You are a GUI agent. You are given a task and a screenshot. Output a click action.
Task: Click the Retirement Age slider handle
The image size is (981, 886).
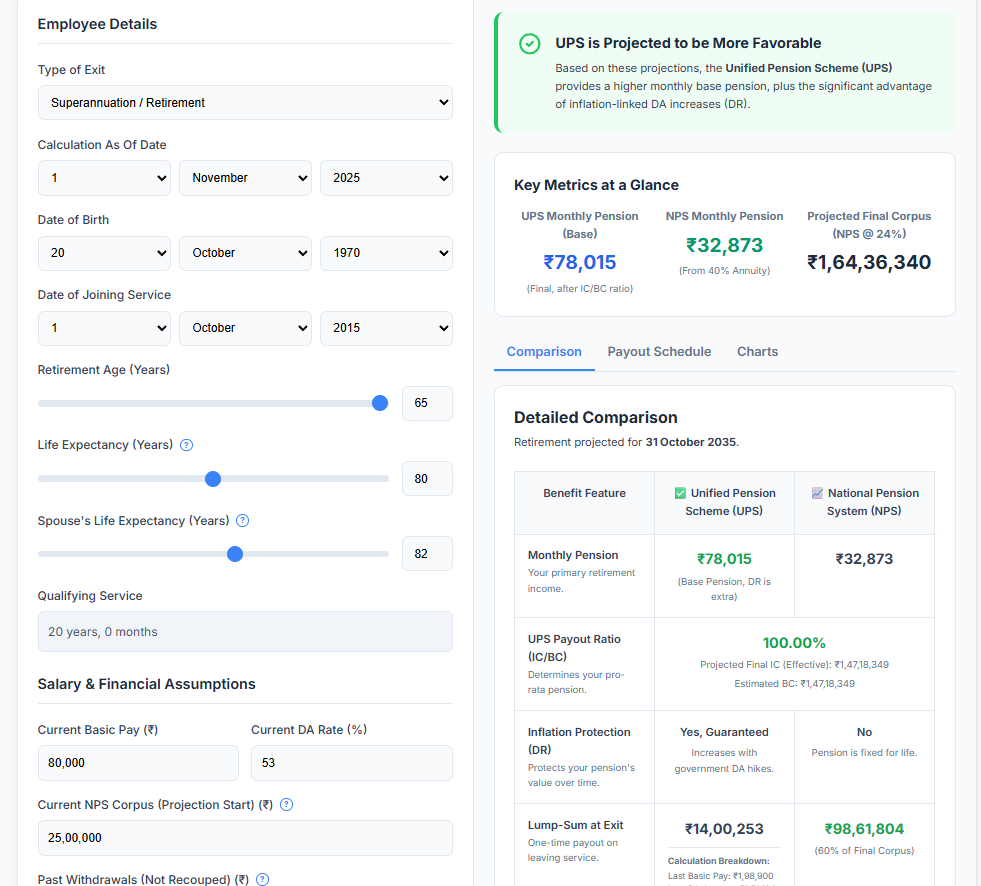coord(380,403)
